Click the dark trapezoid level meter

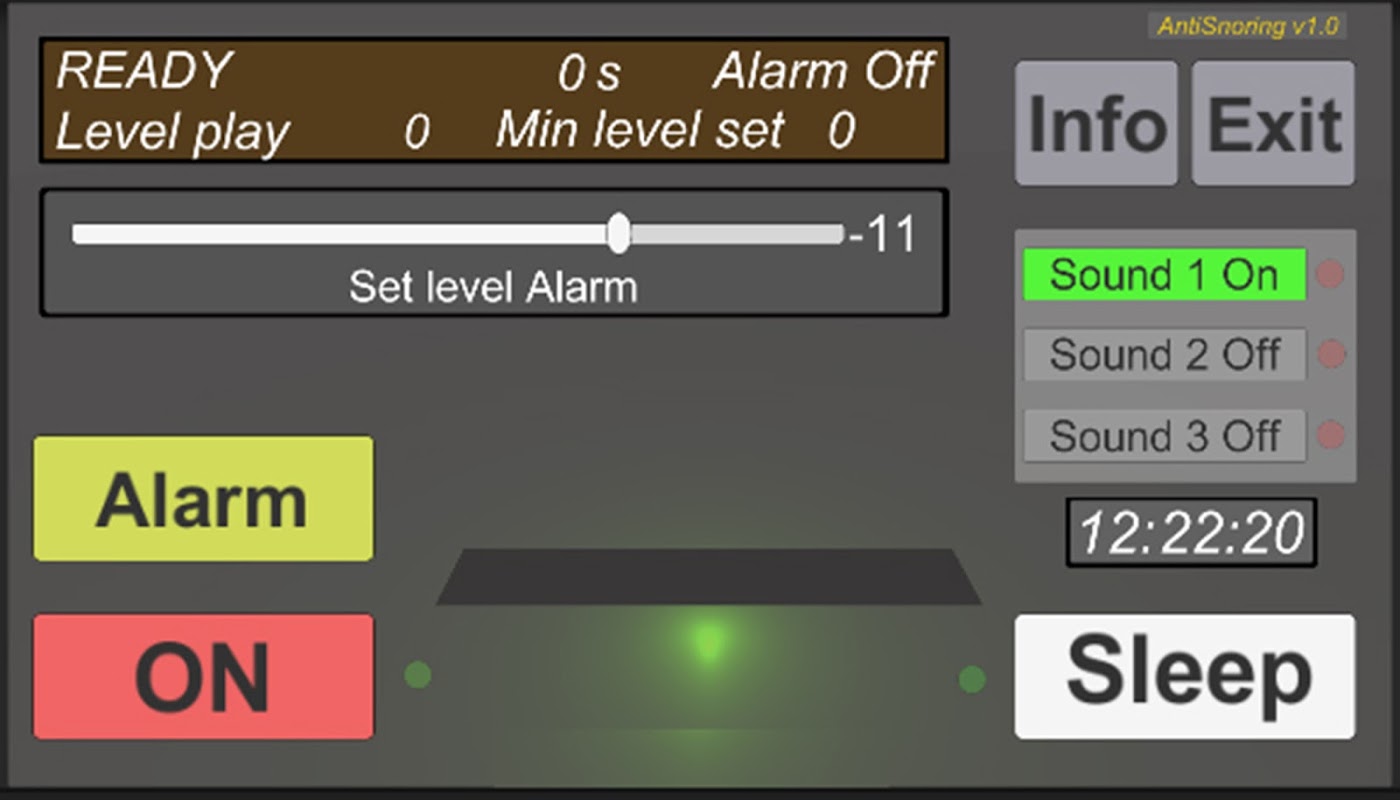click(708, 577)
